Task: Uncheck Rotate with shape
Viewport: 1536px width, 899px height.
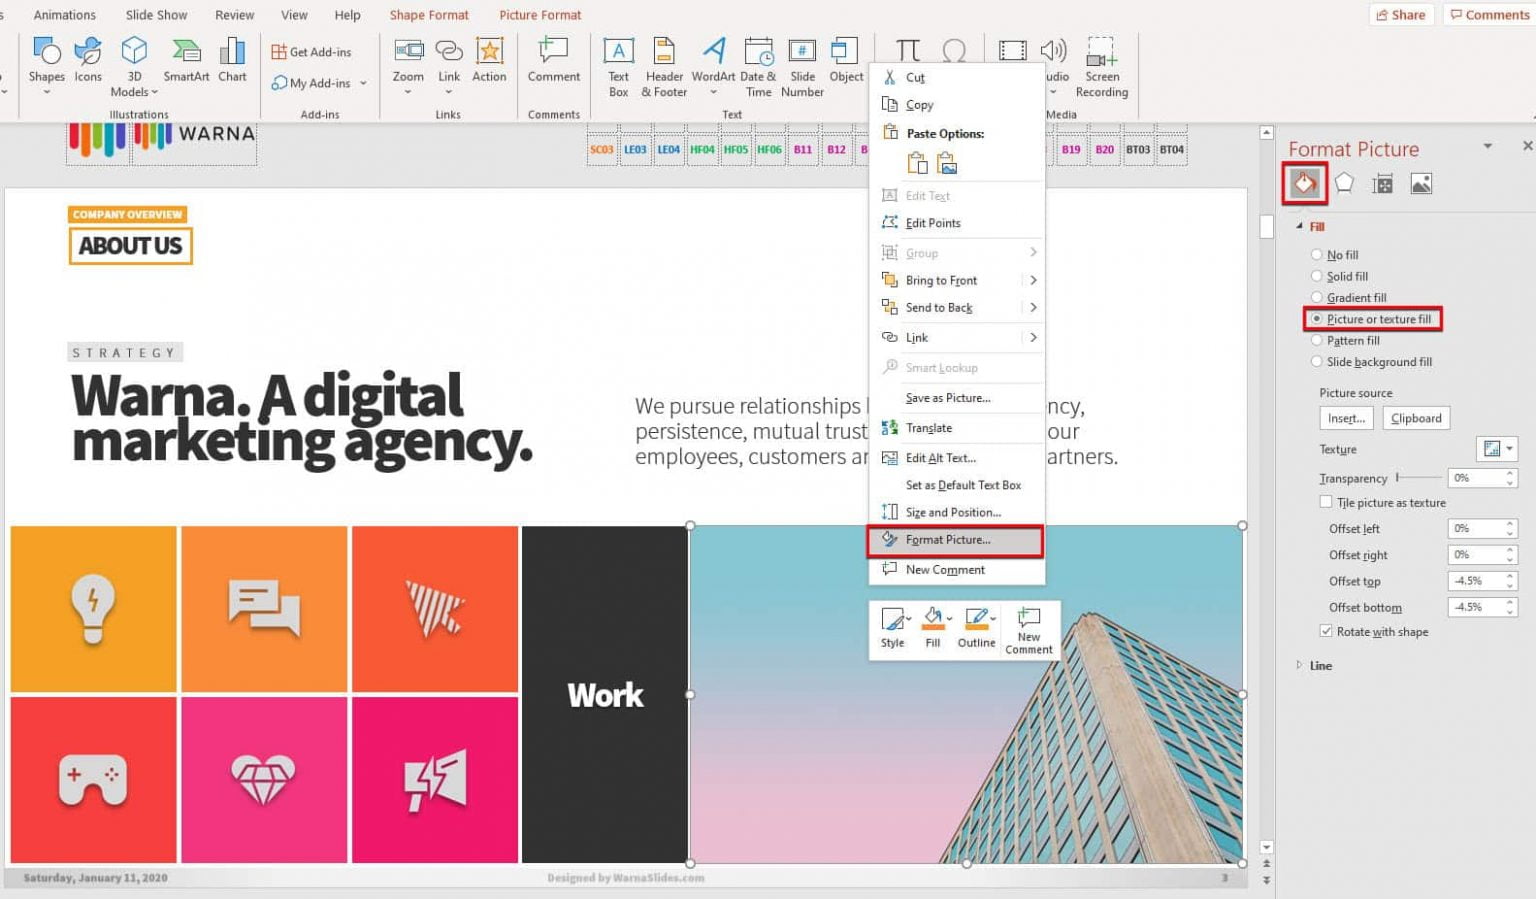Action: point(1326,630)
